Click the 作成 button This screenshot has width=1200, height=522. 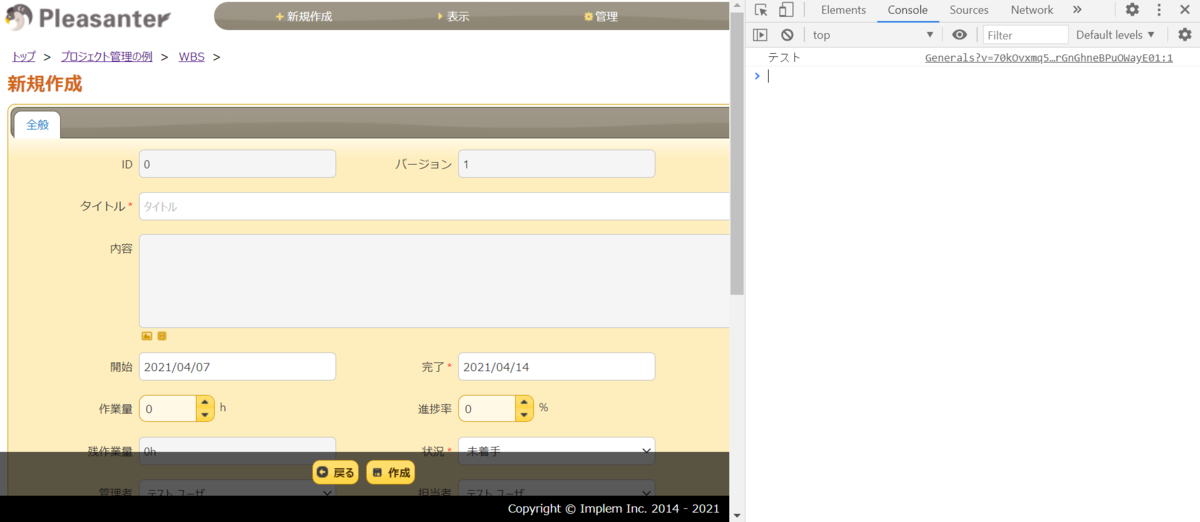tap(390, 472)
